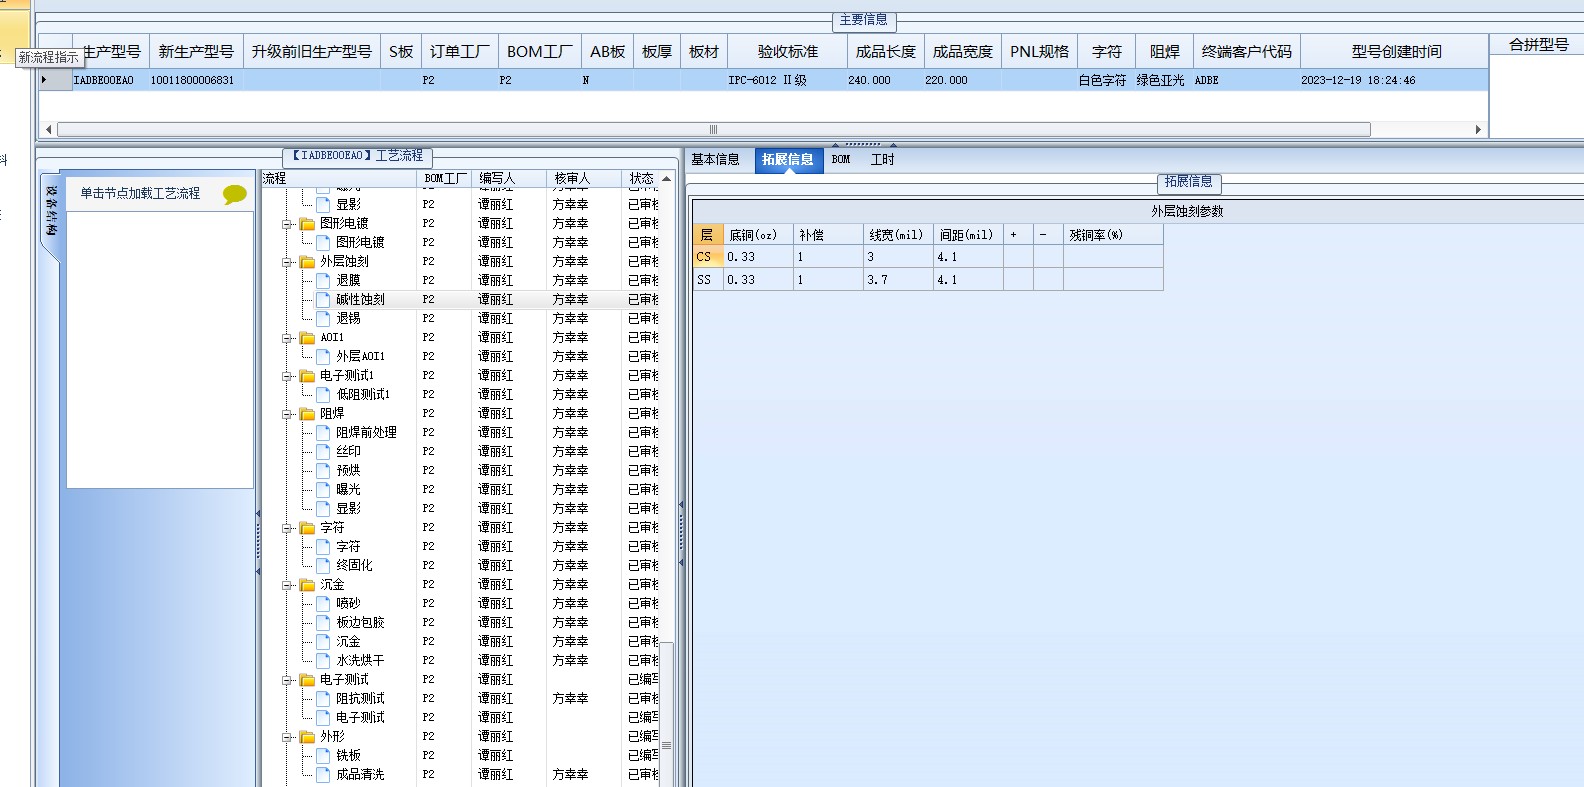Screen dimensions: 1584x787
Task: Collapse the 电子测试 folder node
Action: pos(287,680)
